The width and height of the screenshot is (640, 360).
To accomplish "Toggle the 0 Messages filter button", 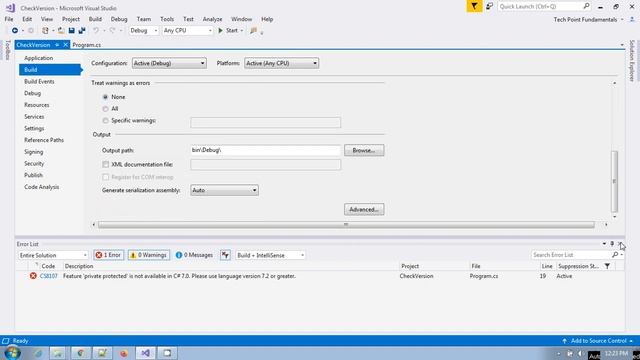I will point(194,255).
